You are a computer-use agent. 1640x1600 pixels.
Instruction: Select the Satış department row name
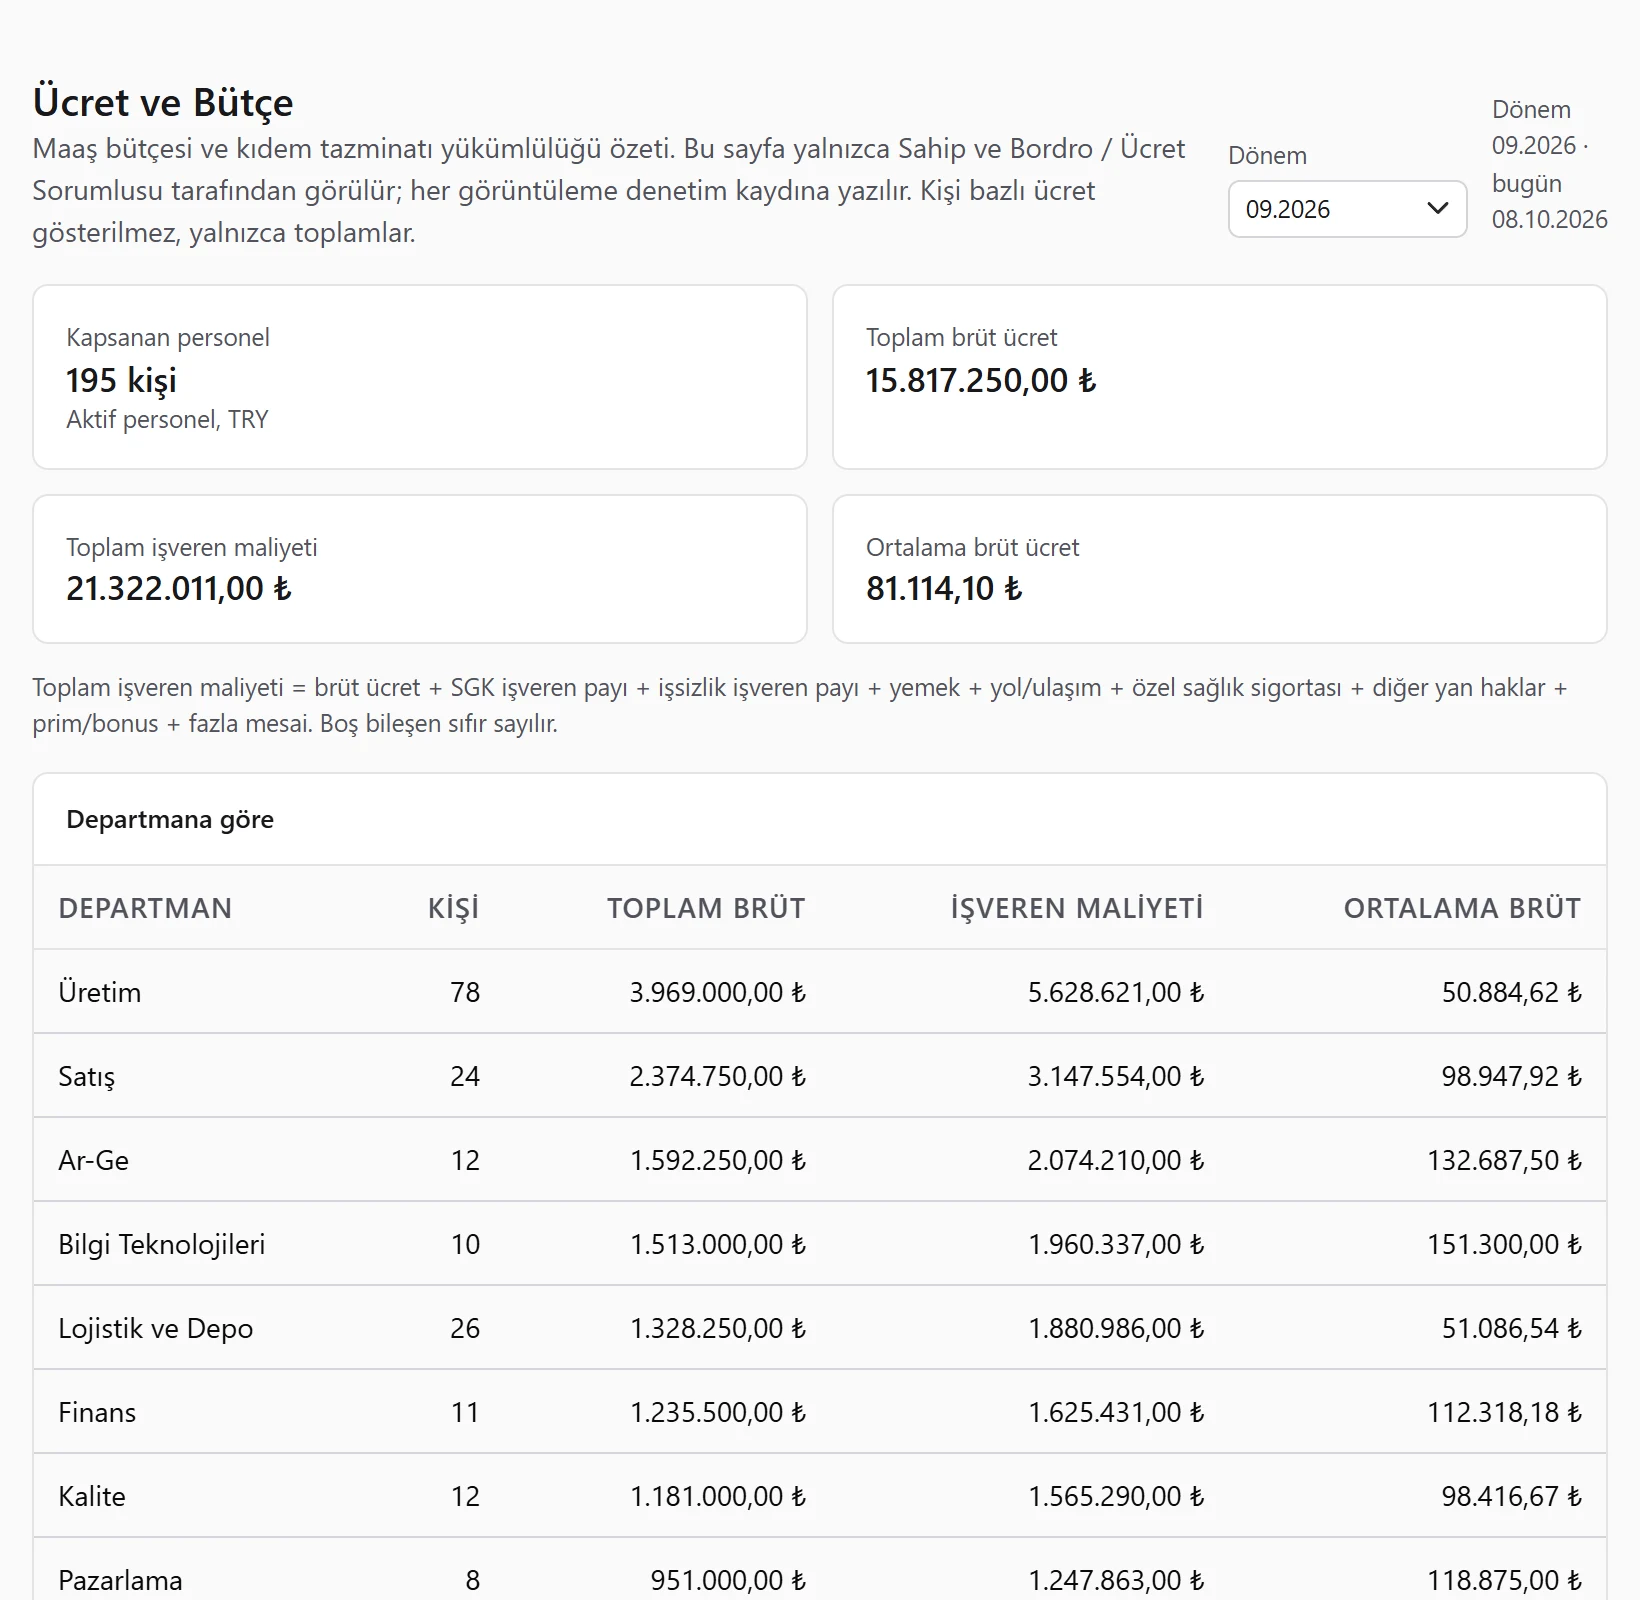(87, 1076)
